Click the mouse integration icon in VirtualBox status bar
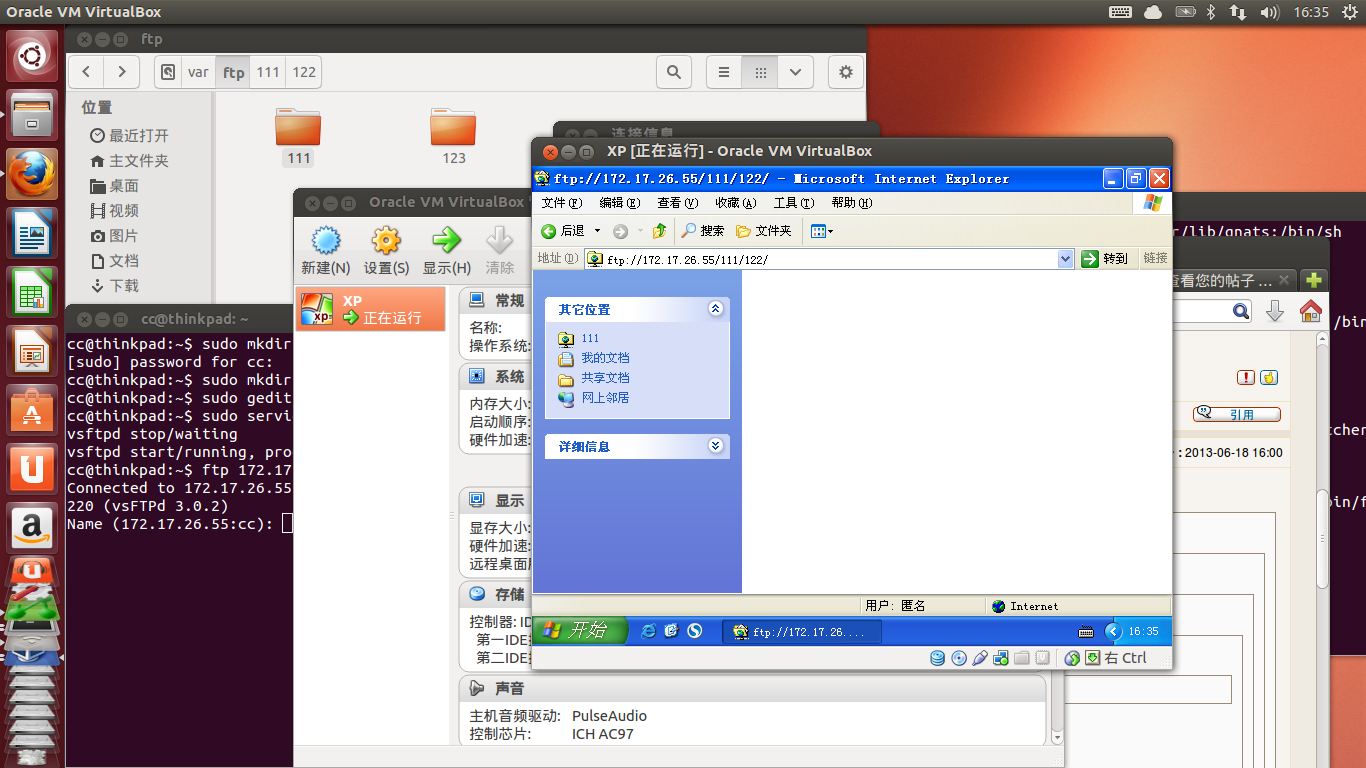This screenshot has height=768, width=1366. point(1072,658)
